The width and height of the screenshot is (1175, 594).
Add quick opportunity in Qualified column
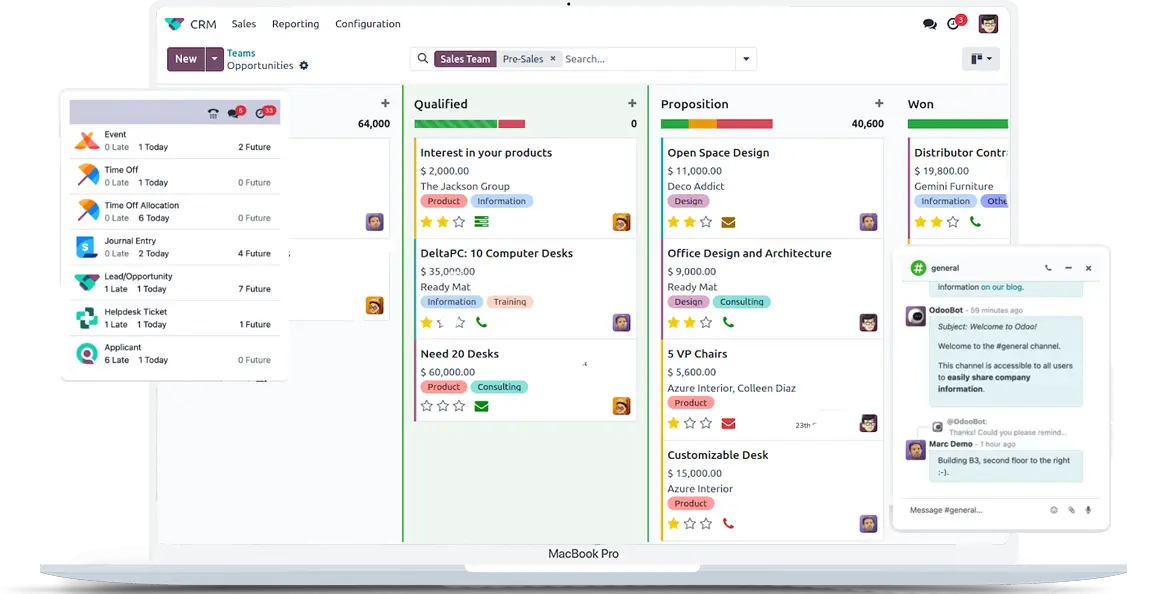(x=632, y=104)
